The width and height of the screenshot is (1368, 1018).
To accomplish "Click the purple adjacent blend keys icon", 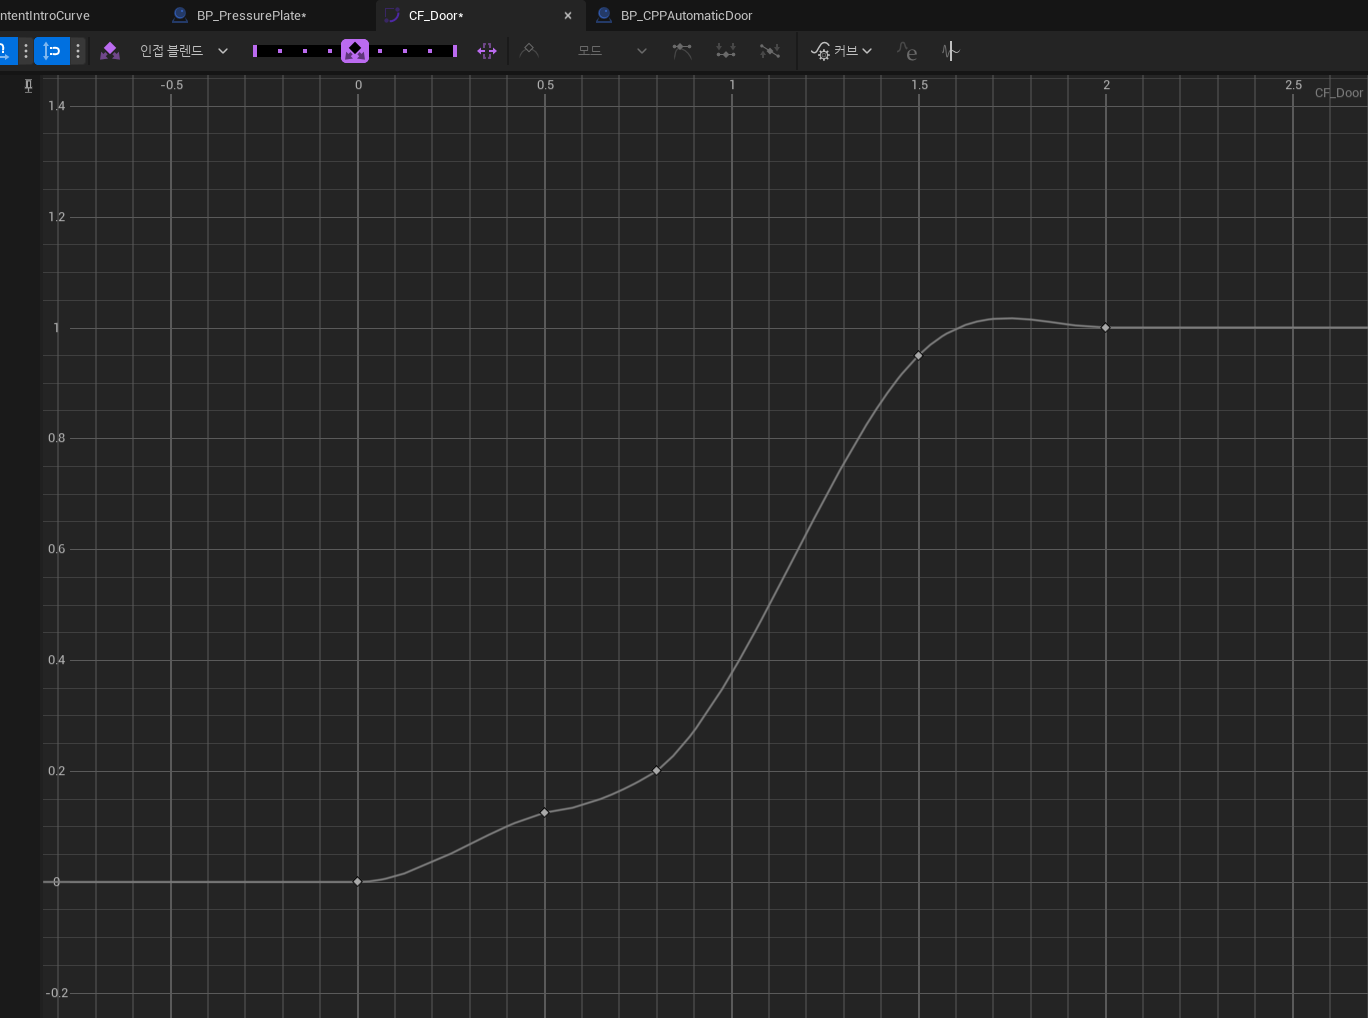I will click(110, 51).
